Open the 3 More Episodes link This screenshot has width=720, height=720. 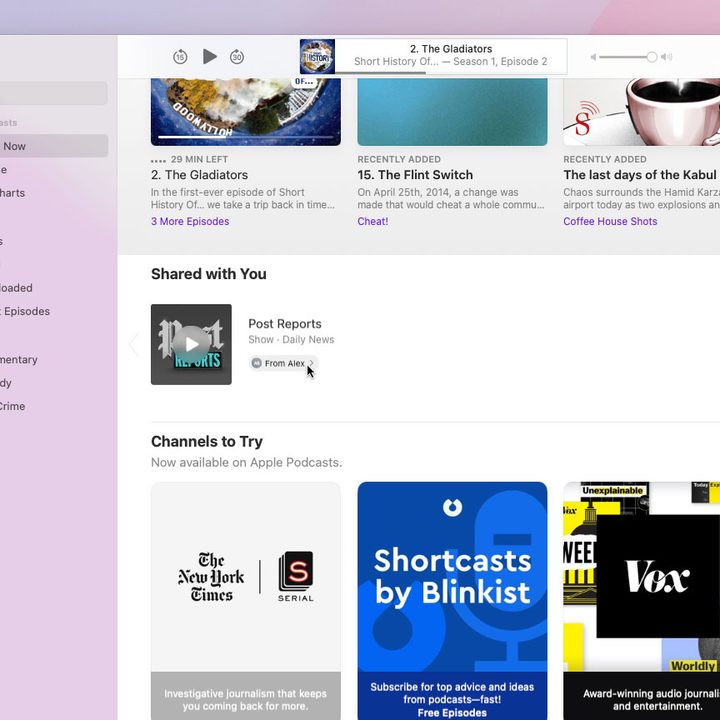[x=190, y=221]
